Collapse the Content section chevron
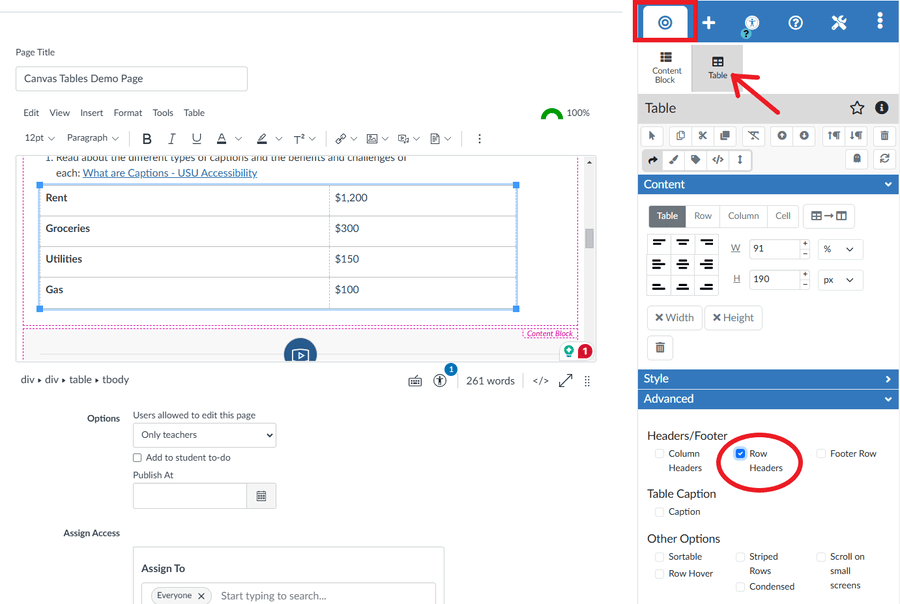This screenshot has height=604, width=900. click(x=886, y=184)
